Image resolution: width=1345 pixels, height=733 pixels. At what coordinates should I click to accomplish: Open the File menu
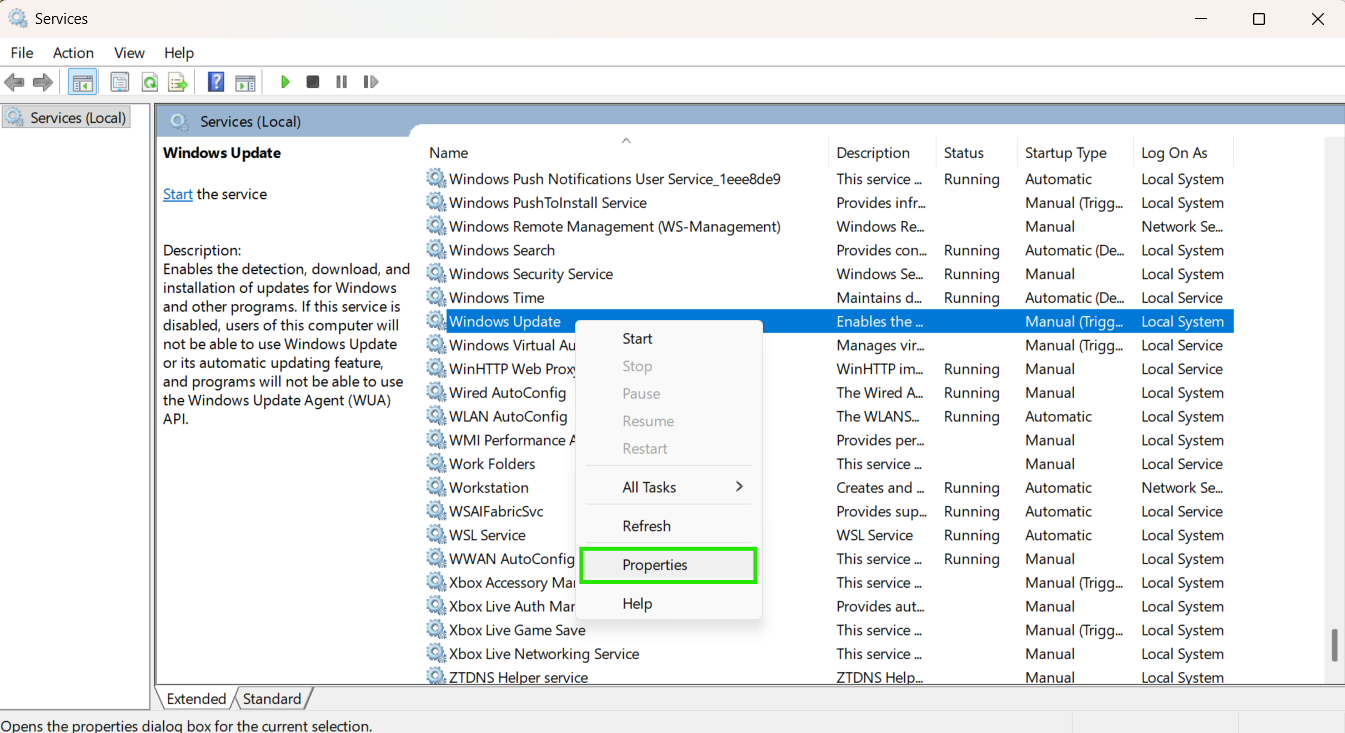click(22, 53)
